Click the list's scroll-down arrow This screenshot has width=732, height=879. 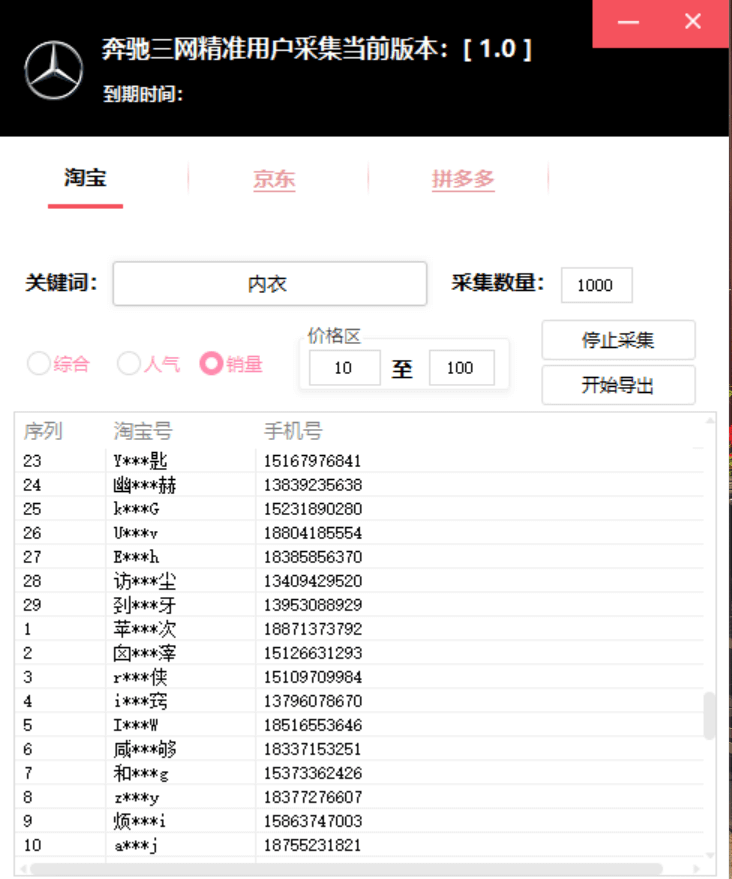click(x=710, y=855)
